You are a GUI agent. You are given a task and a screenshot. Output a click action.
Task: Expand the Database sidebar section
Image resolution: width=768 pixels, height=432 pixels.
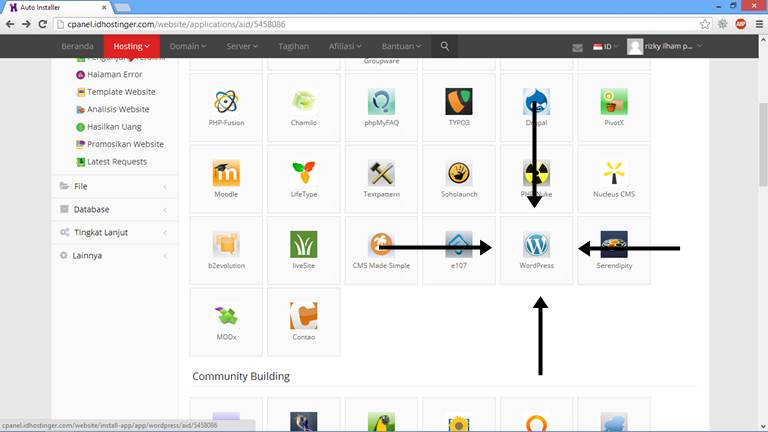pyautogui.click(x=114, y=209)
